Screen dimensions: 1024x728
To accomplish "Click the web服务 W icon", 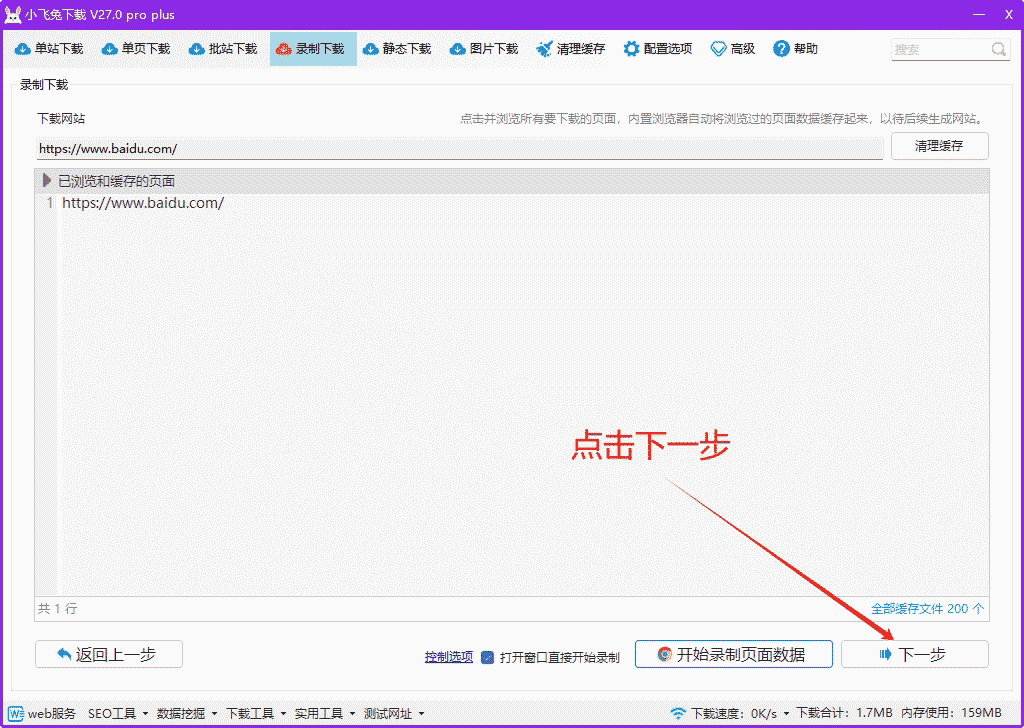I will click(x=16, y=713).
